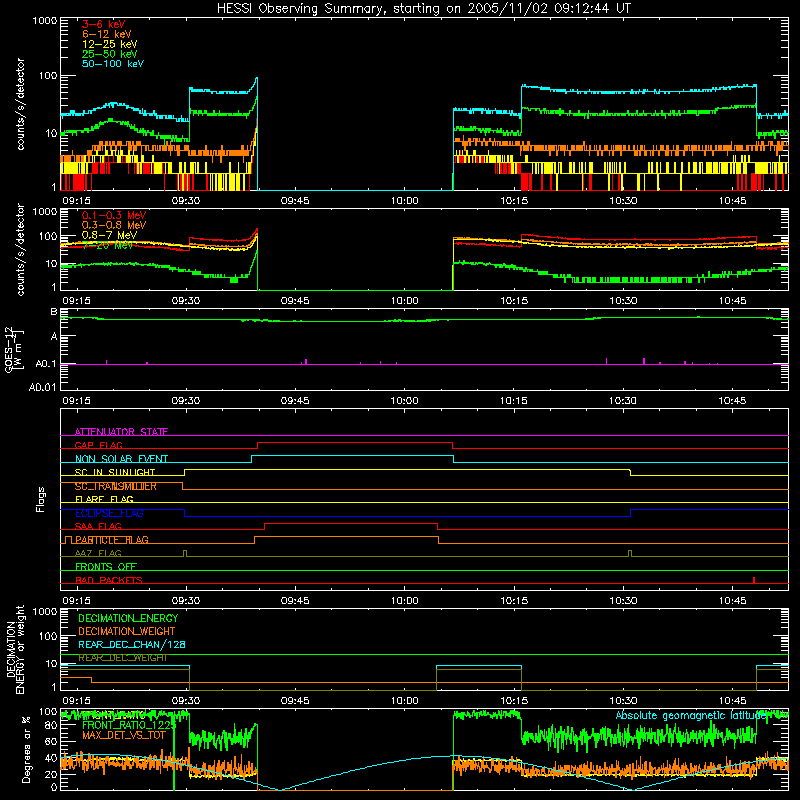Select the 3-6 keV legend label
Viewport: 800px width, 800px height.
(x=103, y=24)
